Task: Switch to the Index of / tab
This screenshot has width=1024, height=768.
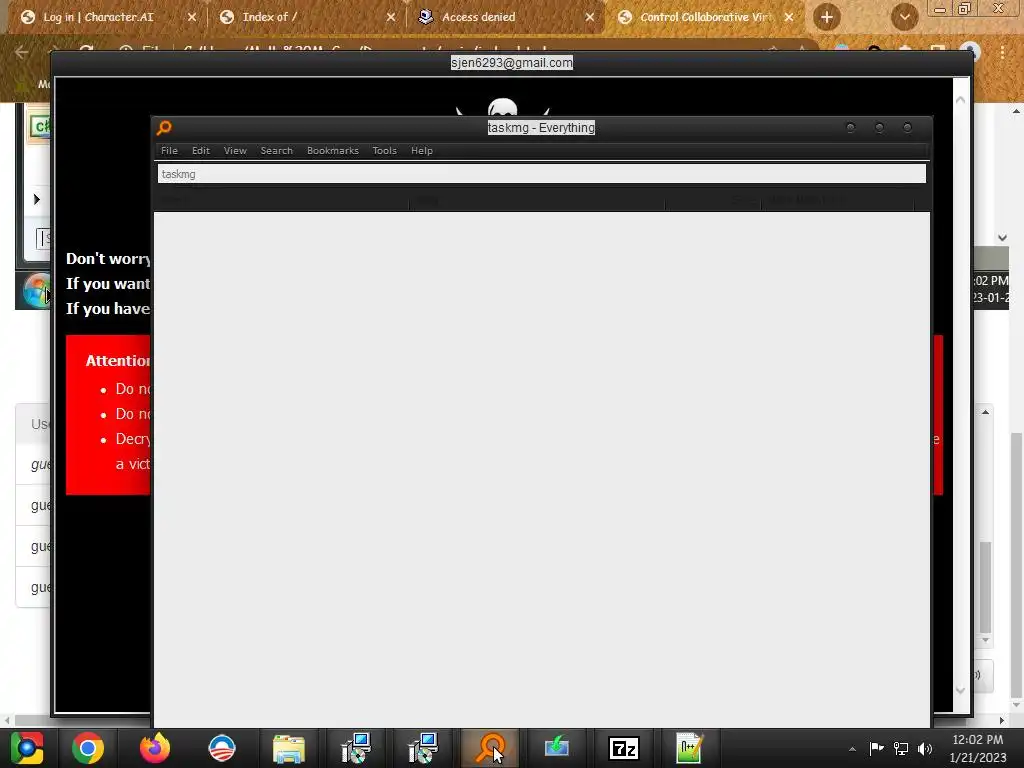Action: 270,17
